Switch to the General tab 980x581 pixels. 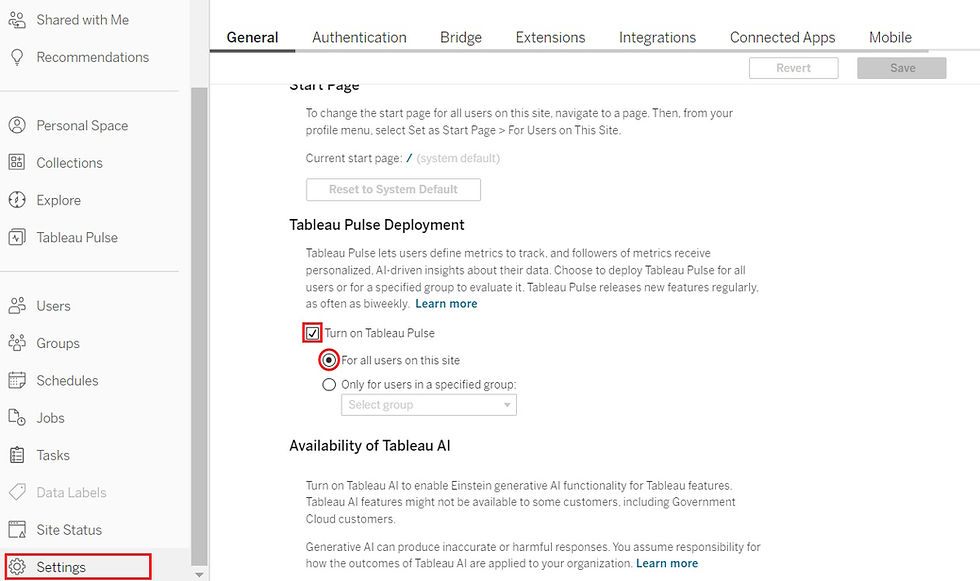coord(252,37)
